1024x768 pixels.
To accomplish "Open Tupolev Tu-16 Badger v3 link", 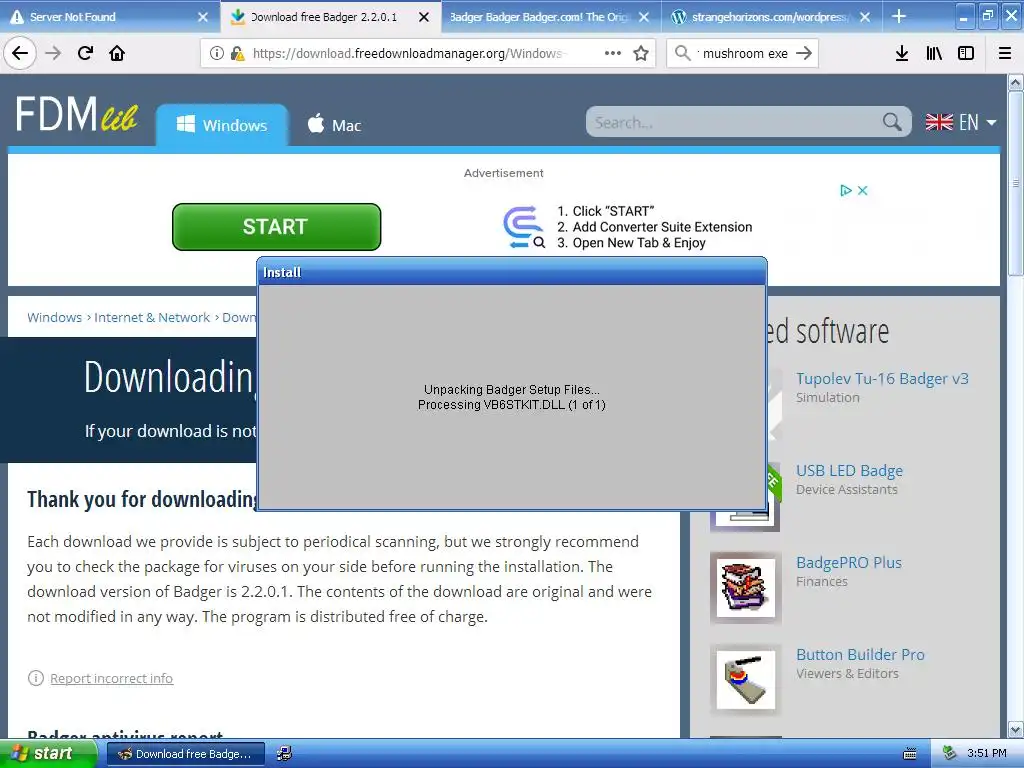I will pos(882,379).
